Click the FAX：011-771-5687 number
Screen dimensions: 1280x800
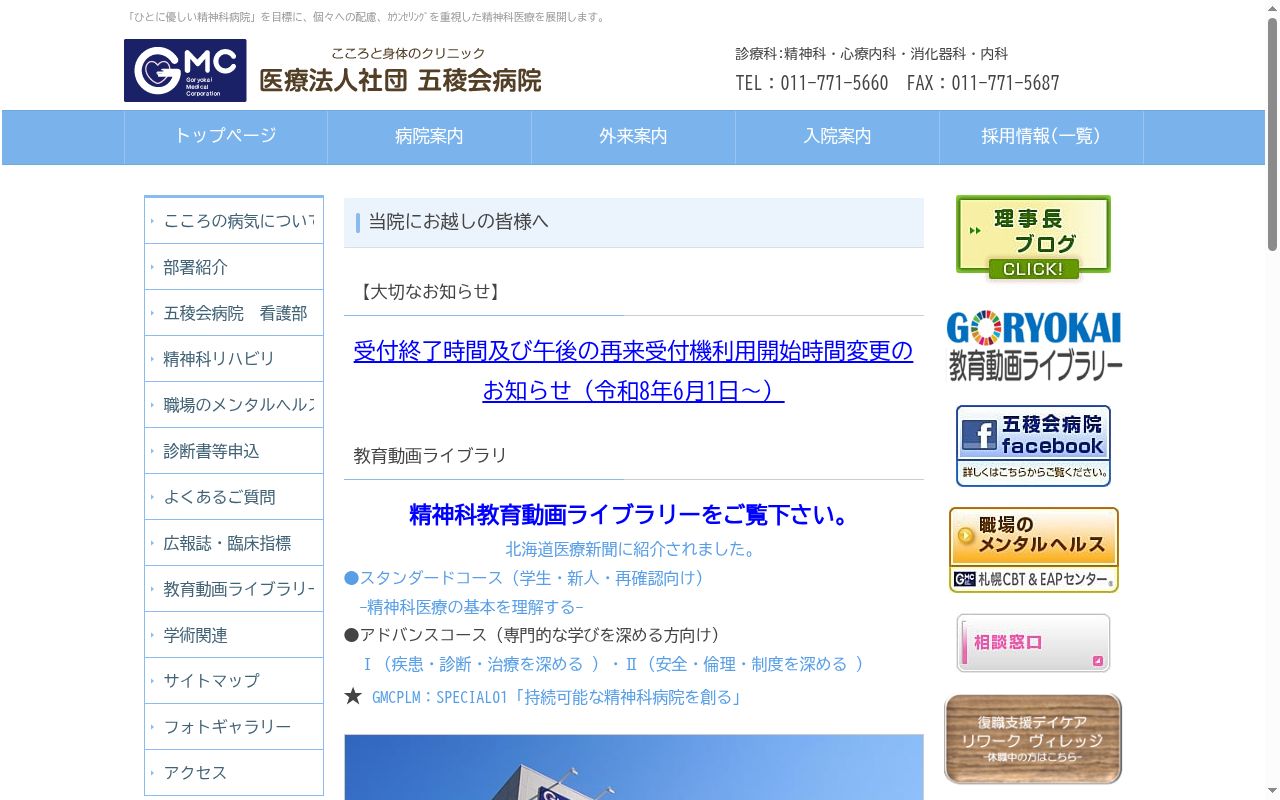(x=983, y=83)
